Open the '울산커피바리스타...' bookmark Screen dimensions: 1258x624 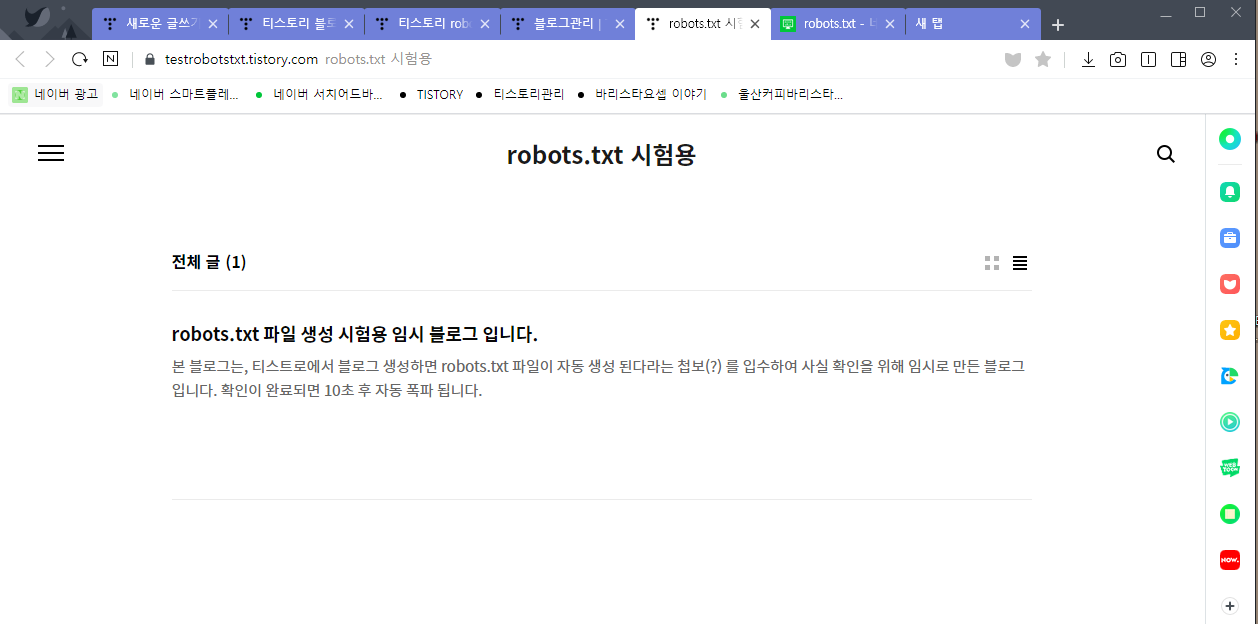point(782,95)
